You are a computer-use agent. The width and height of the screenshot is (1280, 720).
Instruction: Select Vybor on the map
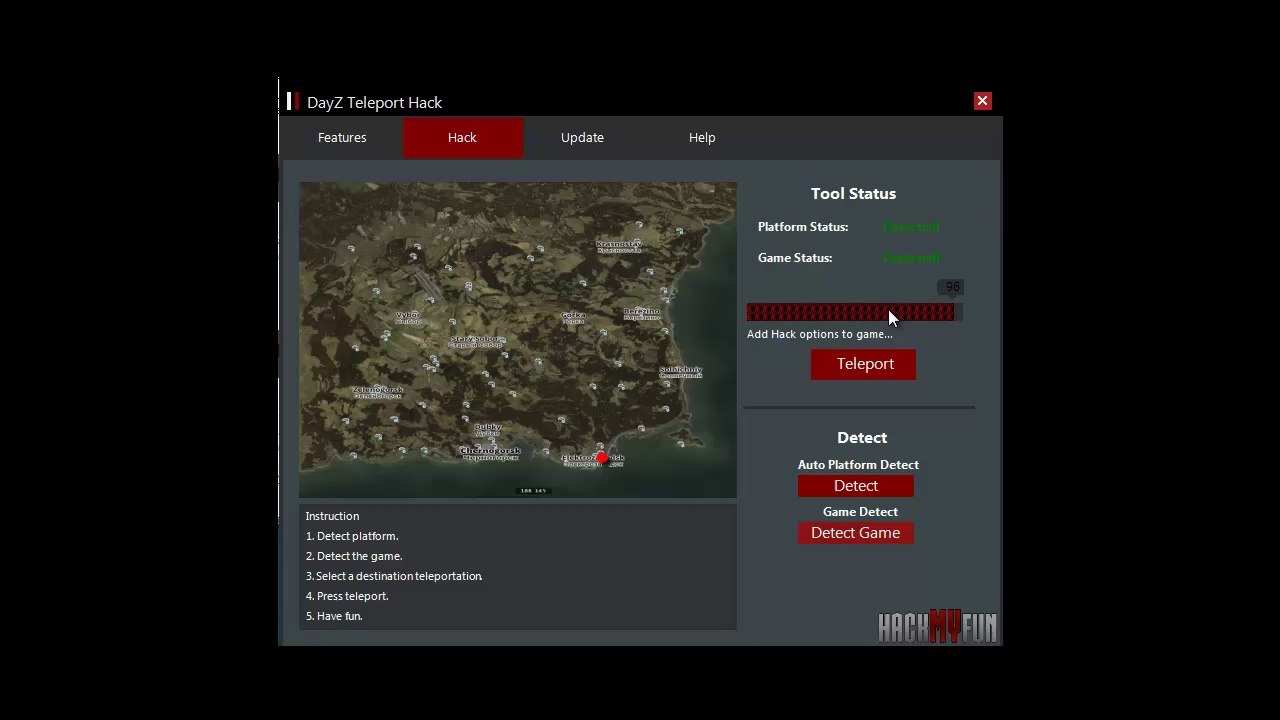(x=408, y=317)
